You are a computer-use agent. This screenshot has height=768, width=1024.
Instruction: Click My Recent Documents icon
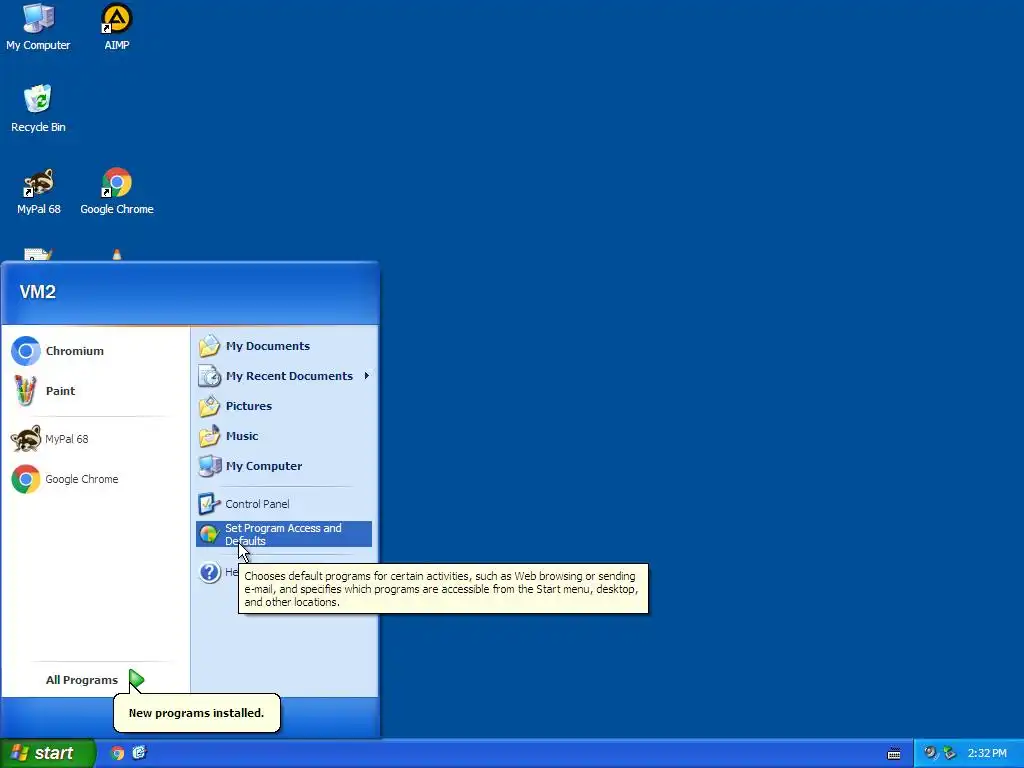pyautogui.click(x=210, y=376)
